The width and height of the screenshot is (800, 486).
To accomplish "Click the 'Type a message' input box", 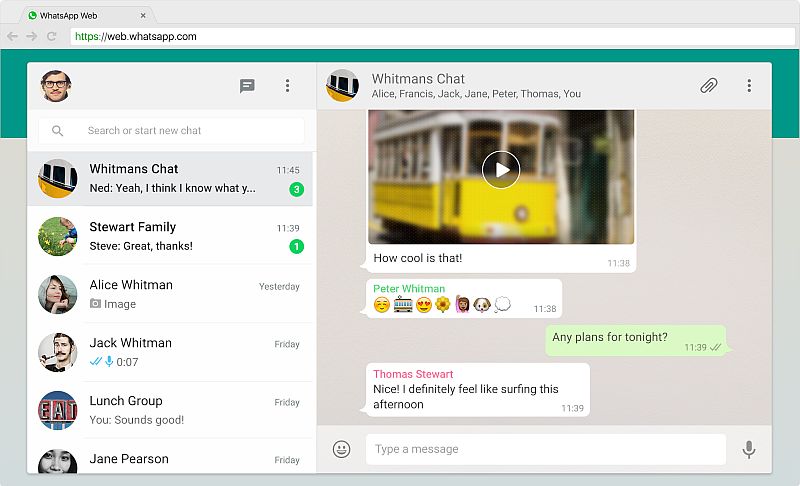I will click(545, 450).
